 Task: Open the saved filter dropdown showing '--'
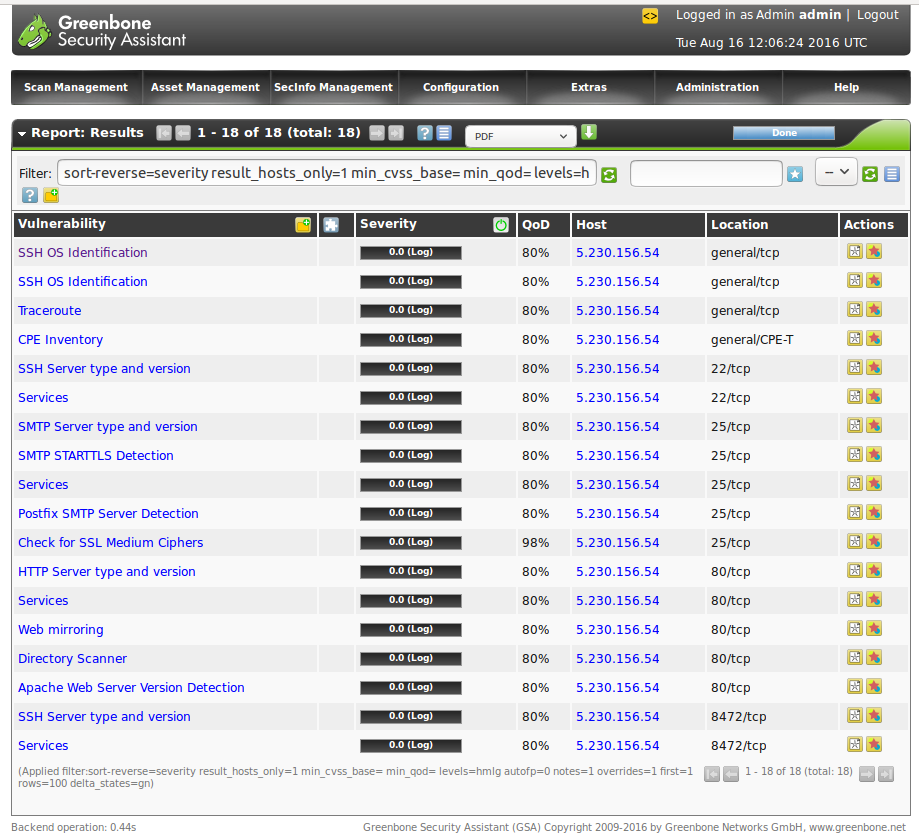pos(836,172)
